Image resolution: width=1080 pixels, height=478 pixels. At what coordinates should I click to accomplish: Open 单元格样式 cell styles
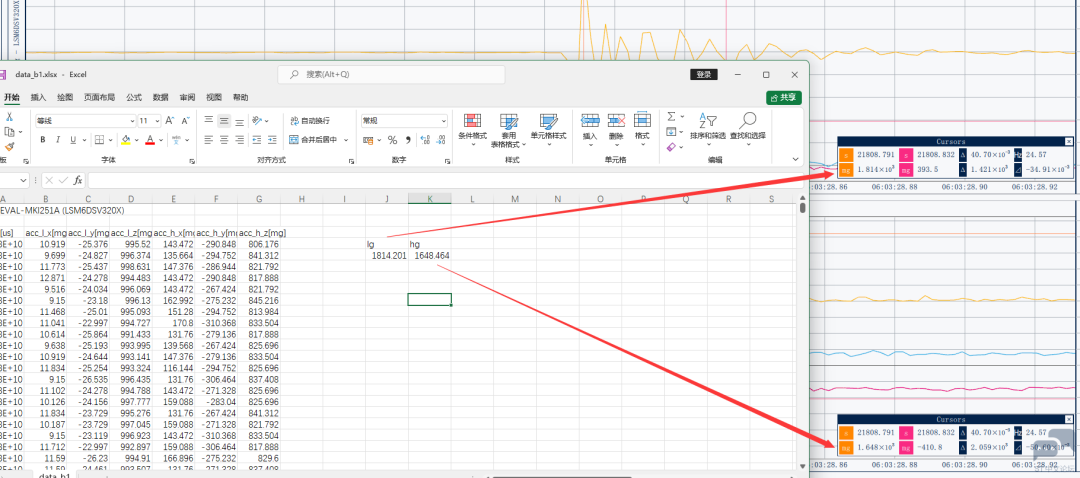(548, 129)
